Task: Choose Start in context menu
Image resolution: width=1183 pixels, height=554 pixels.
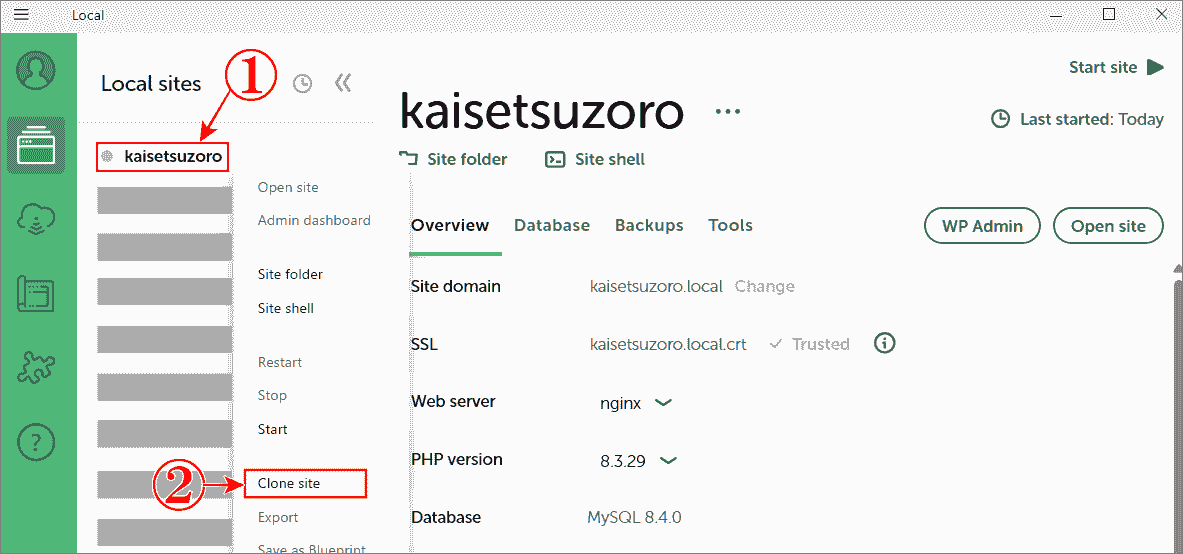Action: click(x=272, y=429)
